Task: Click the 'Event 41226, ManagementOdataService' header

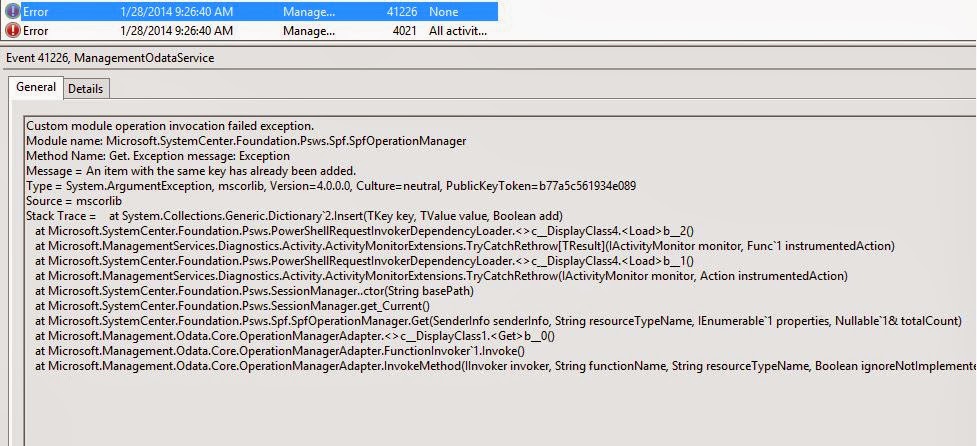Action: 110,58
